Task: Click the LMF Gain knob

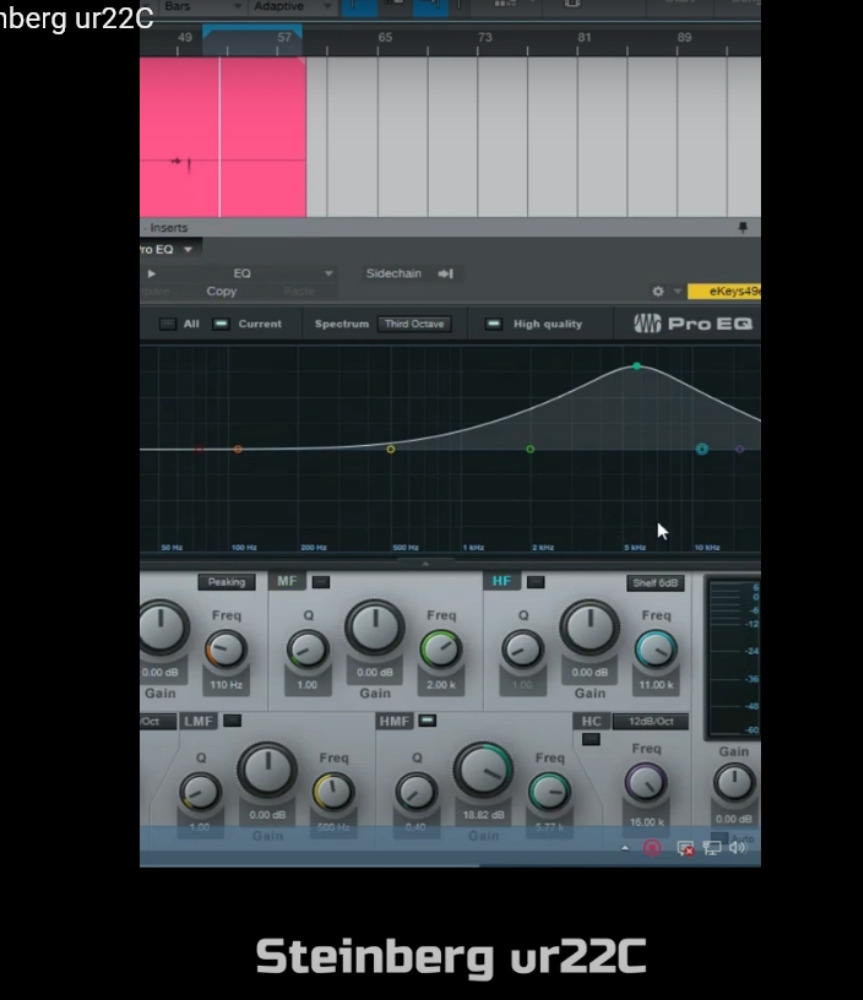Action: (x=267, y=770)
